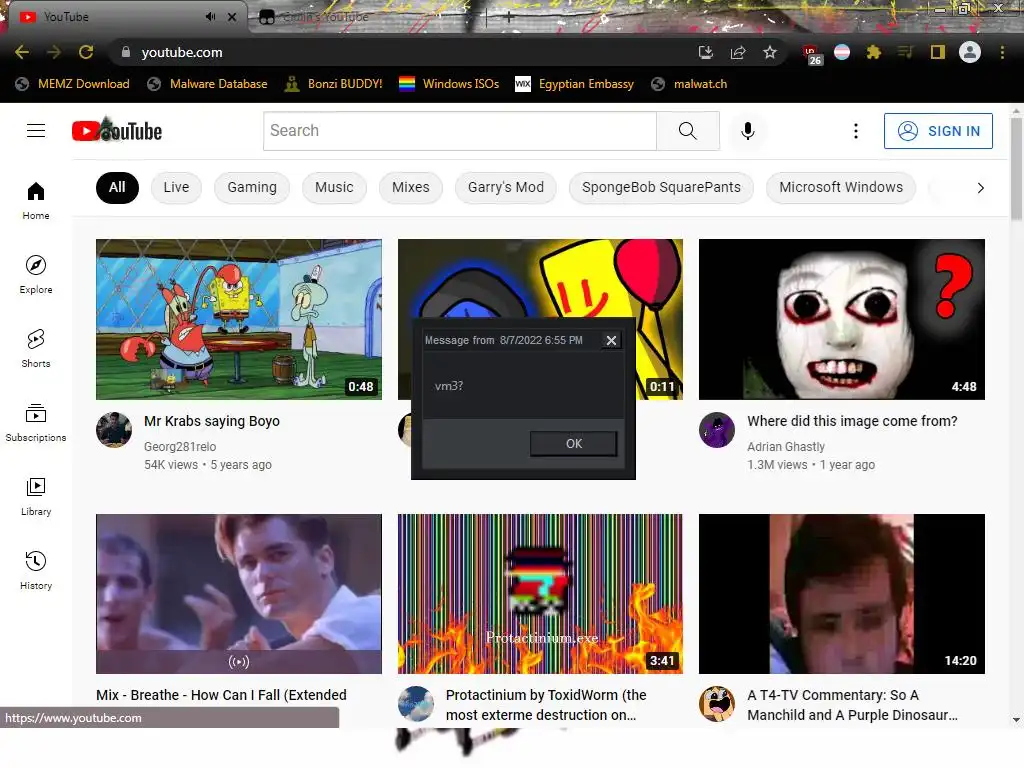The image size is (1024, 768).
Task: Open Adrian Ghastly channel name
Action: point(786,447)
